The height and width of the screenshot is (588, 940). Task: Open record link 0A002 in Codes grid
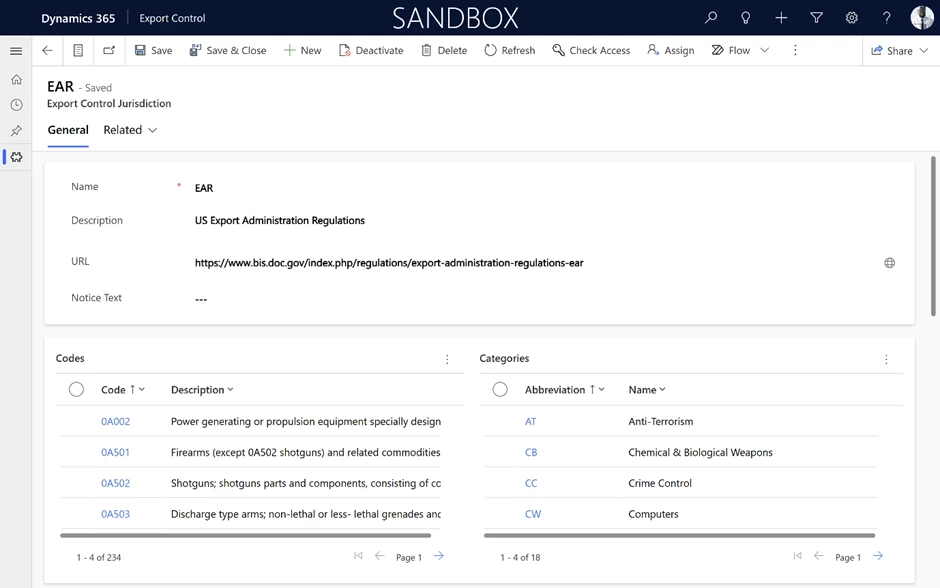click(115, 421)
